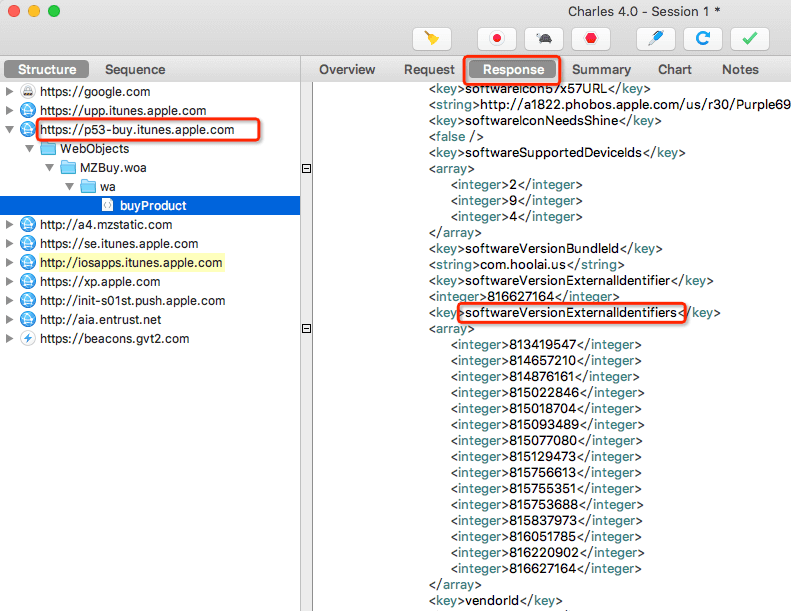Click the WebObjects folder icon
The image size is (791, 611).
tap(48, 149)
